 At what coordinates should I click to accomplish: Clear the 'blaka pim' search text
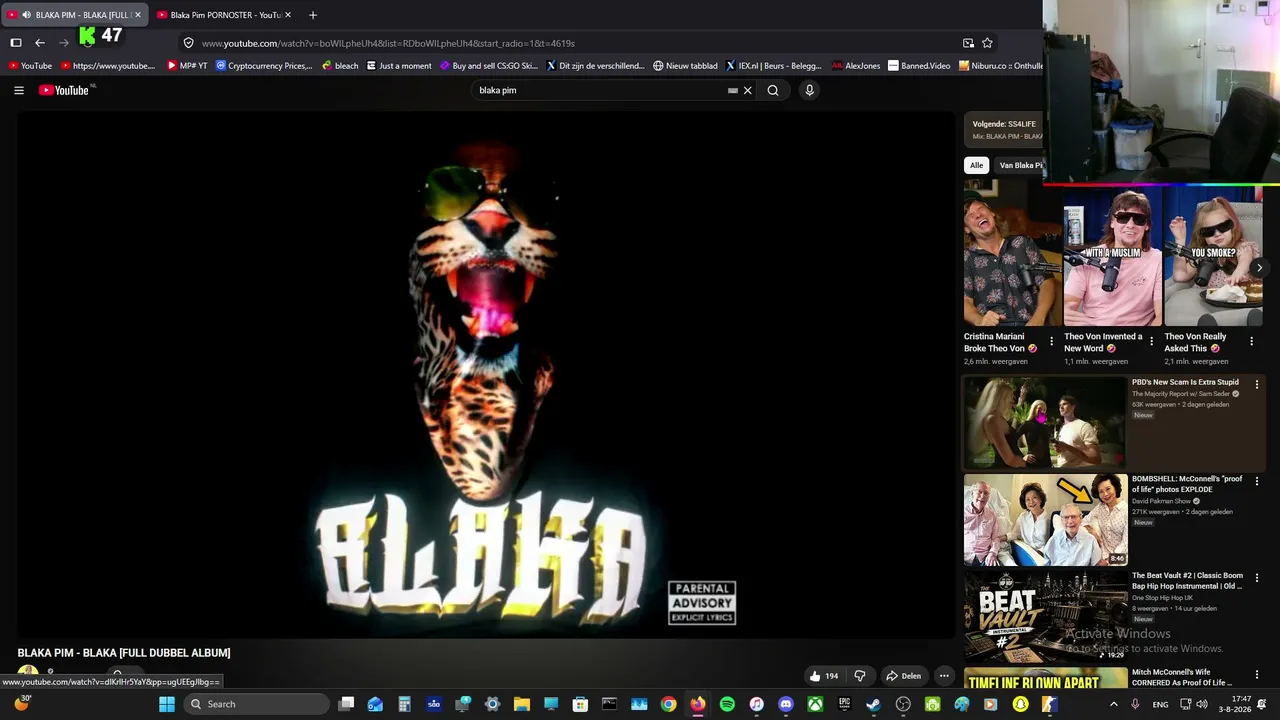(747, 90)
